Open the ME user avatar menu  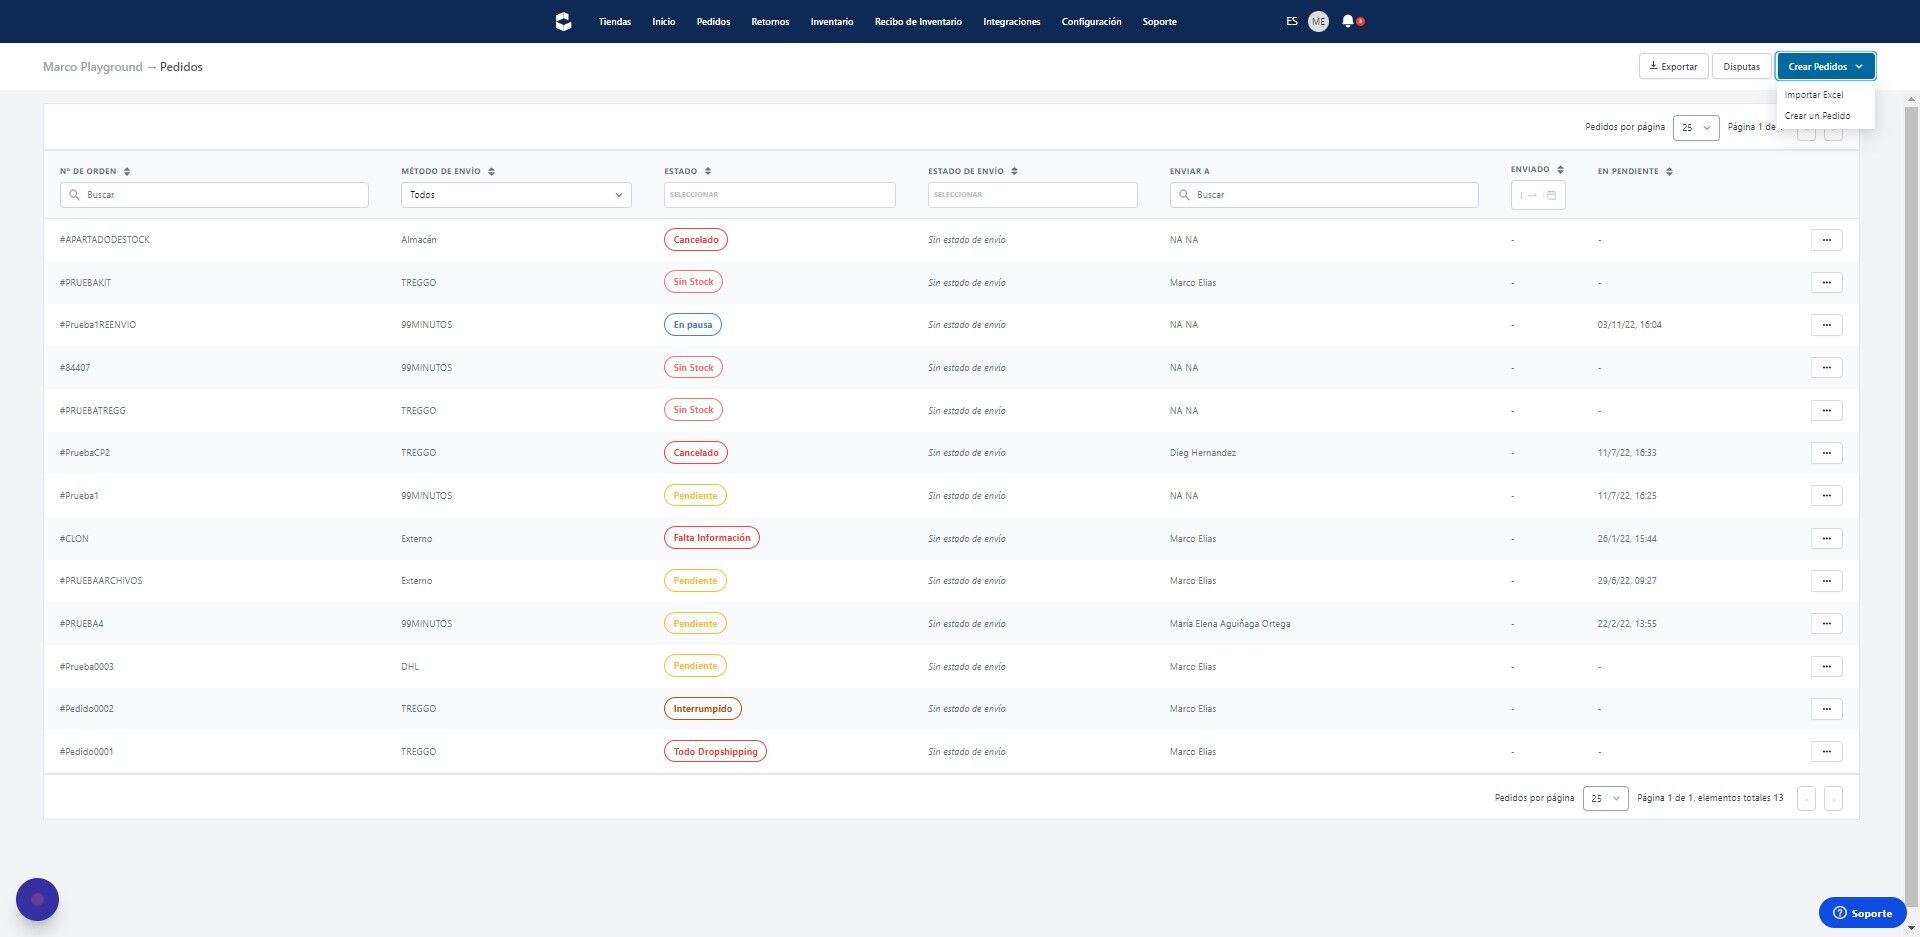1318,21
